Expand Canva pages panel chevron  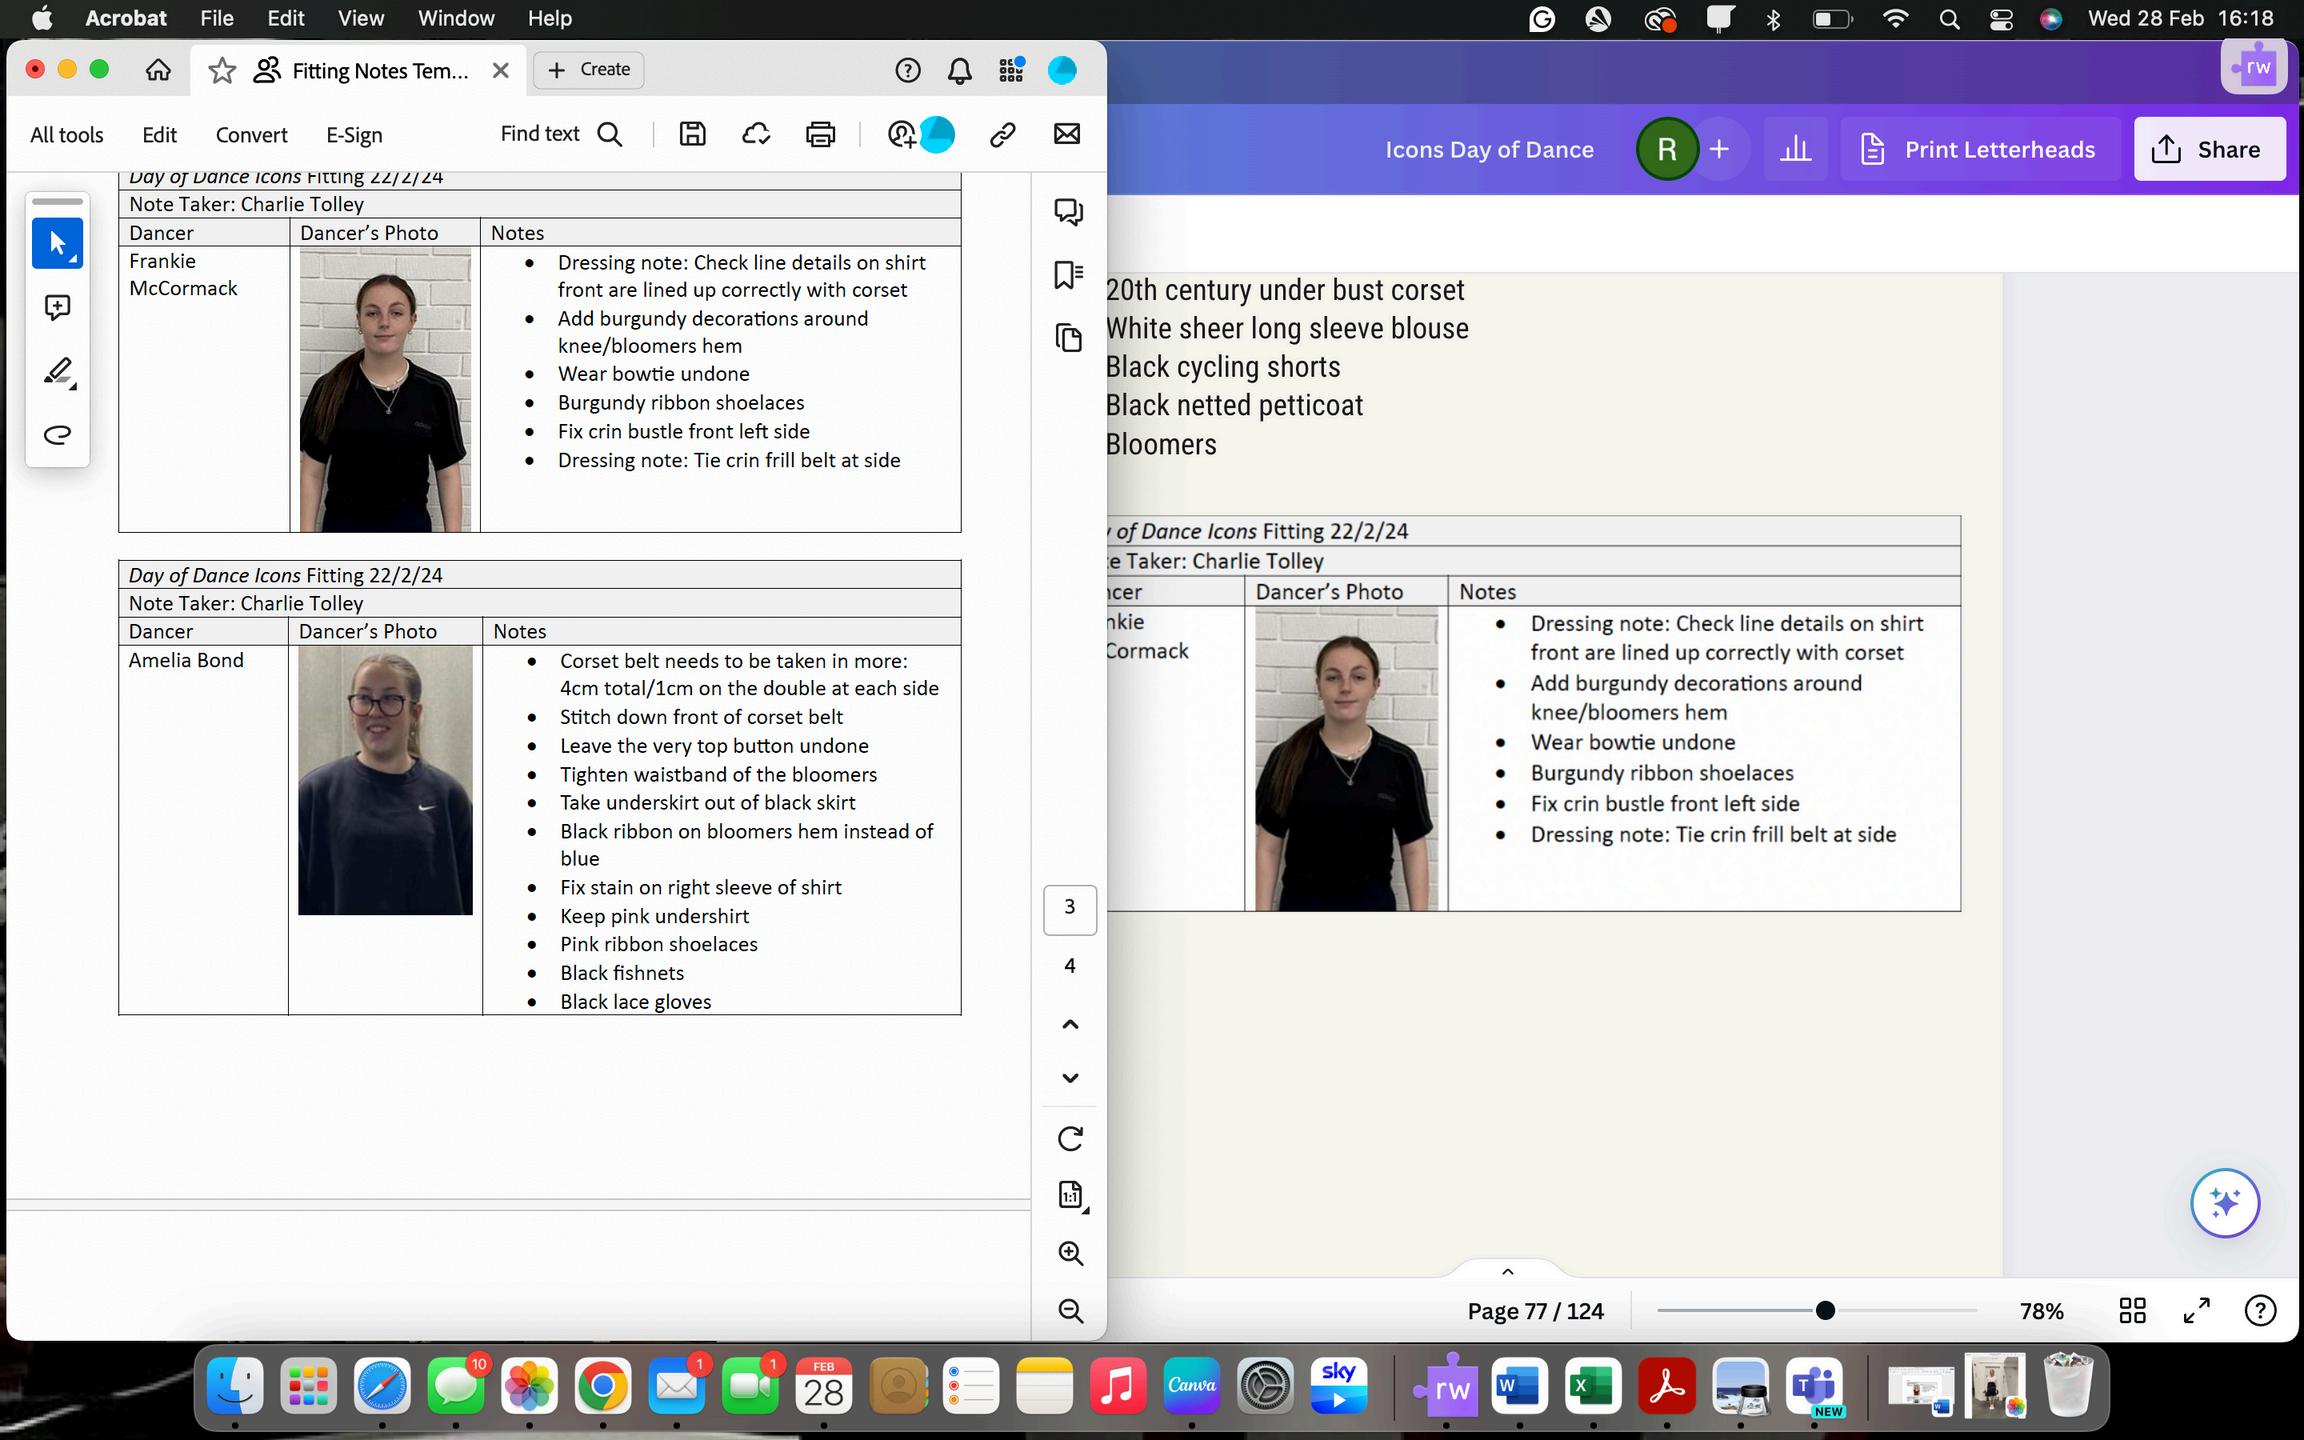[x=1507, y=1272]
